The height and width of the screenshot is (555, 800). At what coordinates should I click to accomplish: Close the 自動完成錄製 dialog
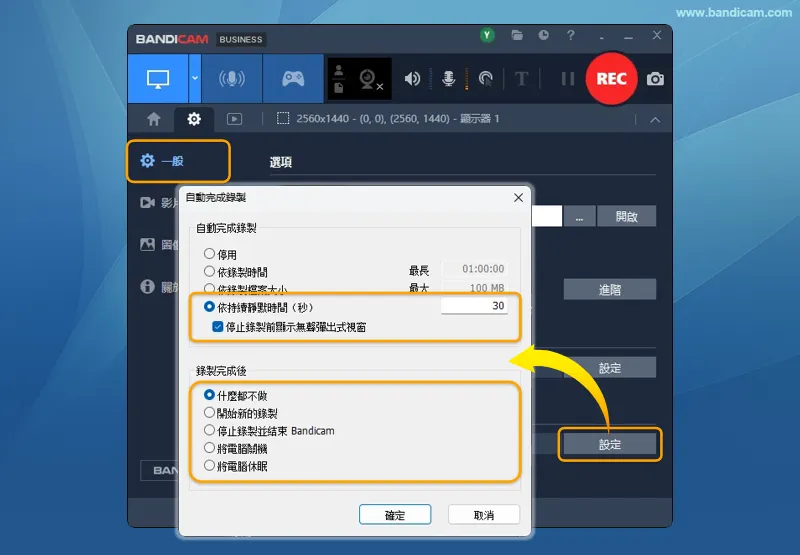518,198
